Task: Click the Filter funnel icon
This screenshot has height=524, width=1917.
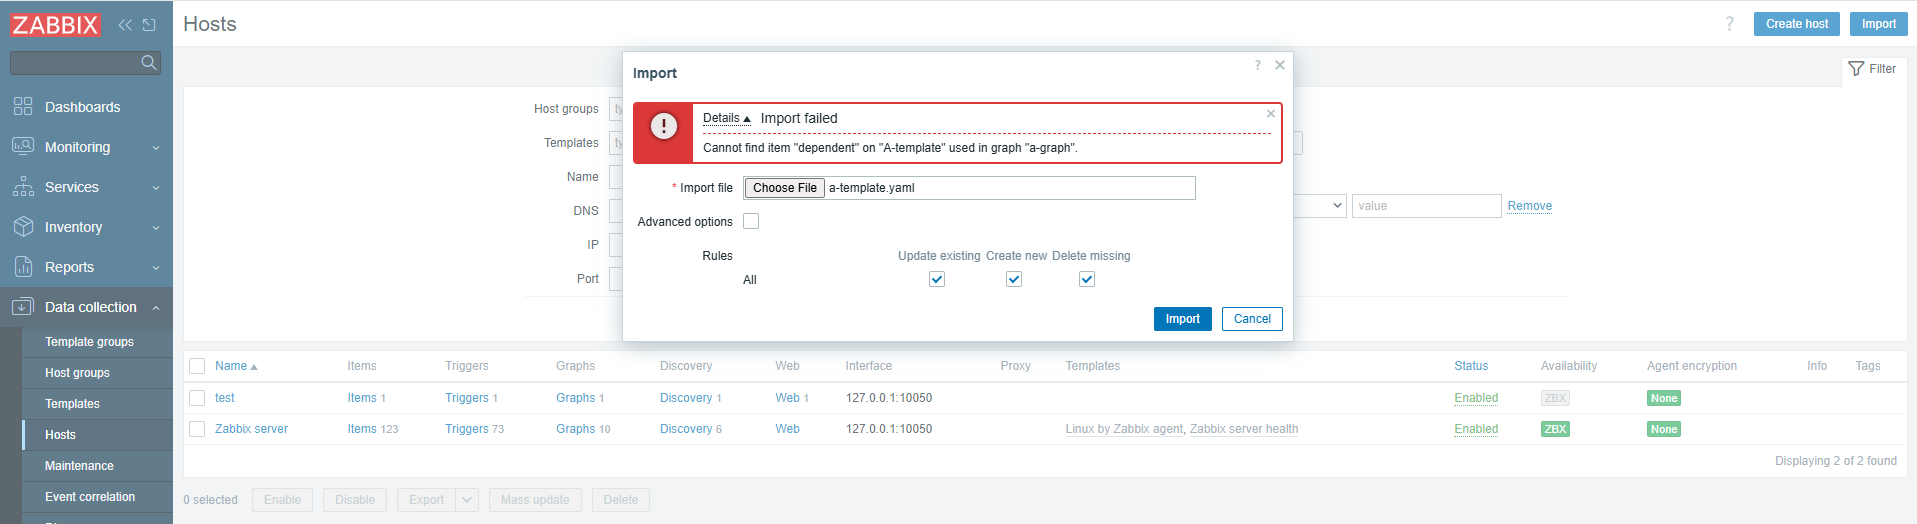Action: (x=1856, y=69)
